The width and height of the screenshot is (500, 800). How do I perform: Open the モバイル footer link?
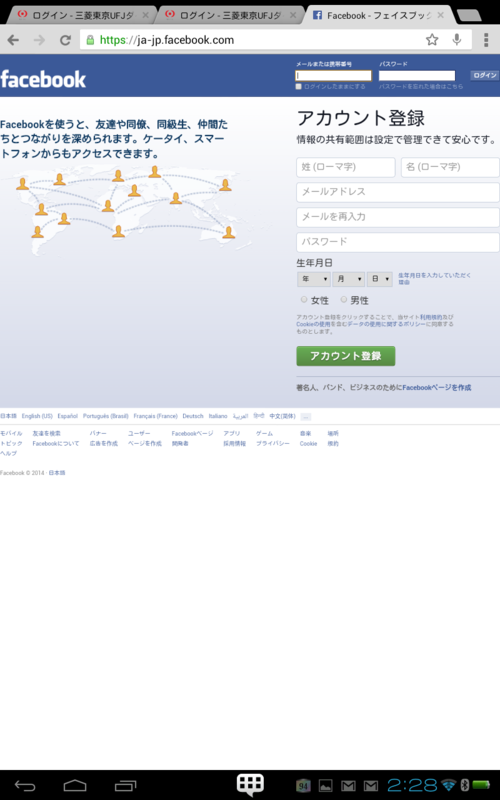(11, 434)
